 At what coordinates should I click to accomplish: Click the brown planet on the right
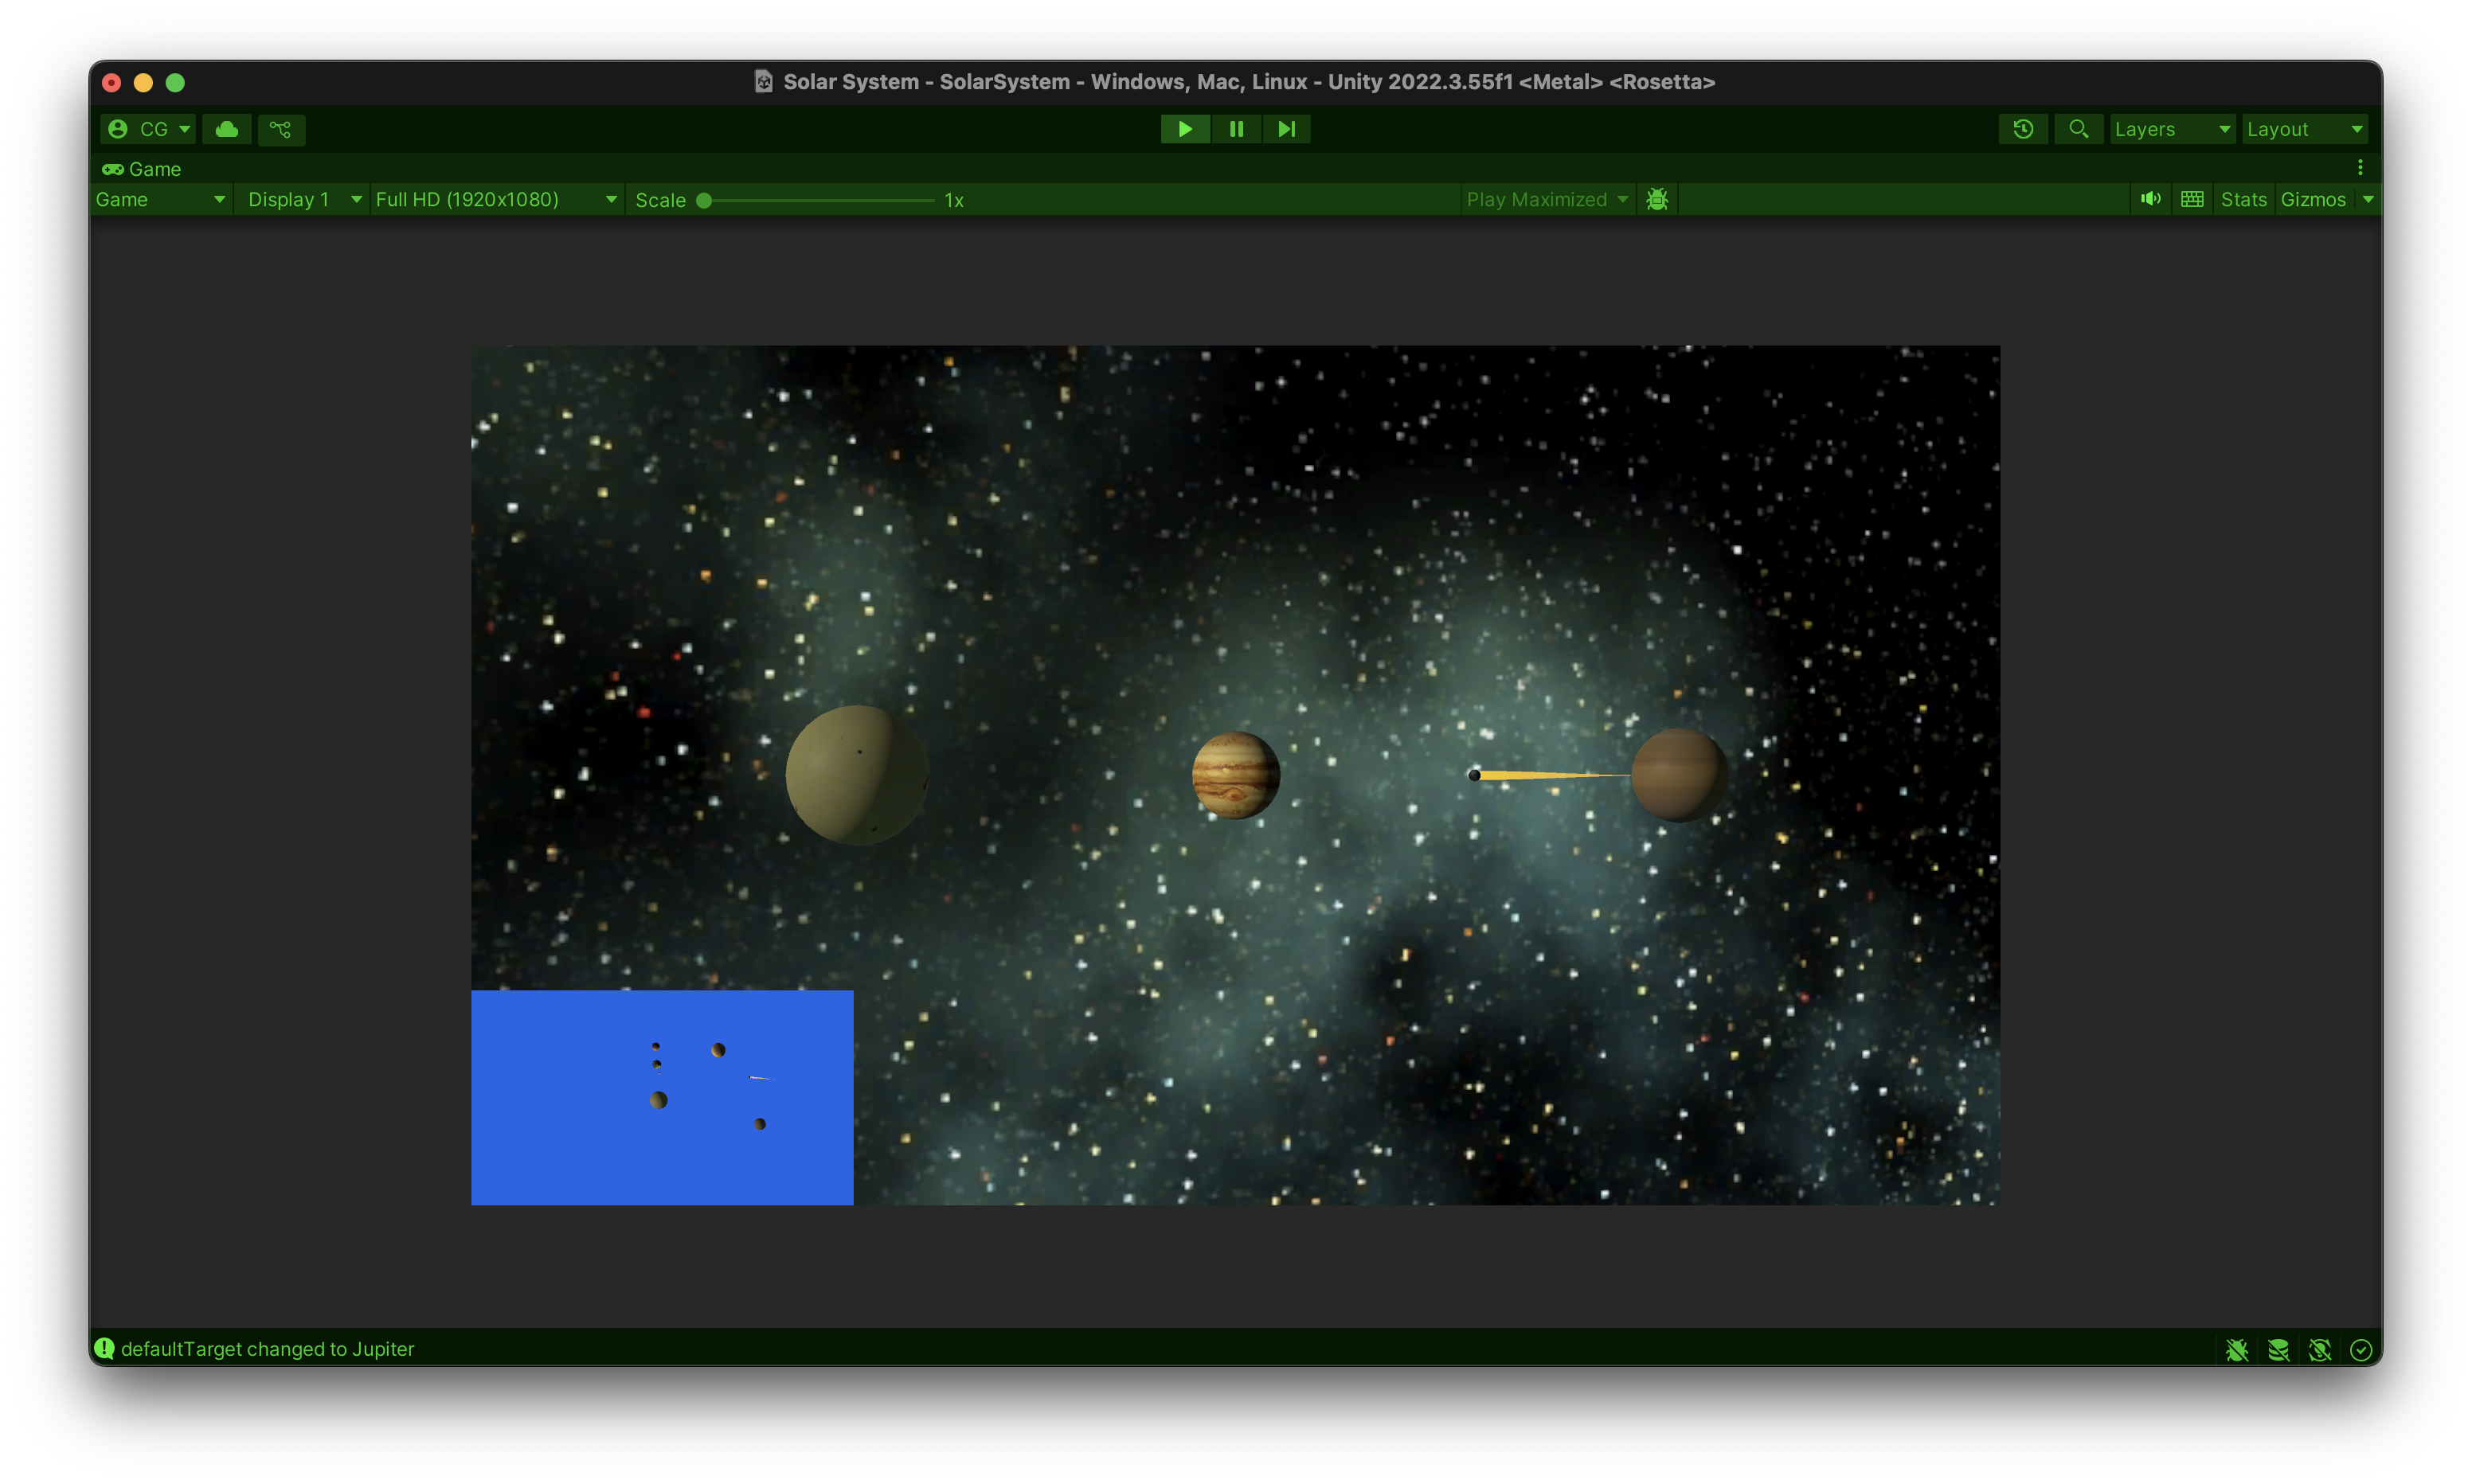click(1679, 775)
